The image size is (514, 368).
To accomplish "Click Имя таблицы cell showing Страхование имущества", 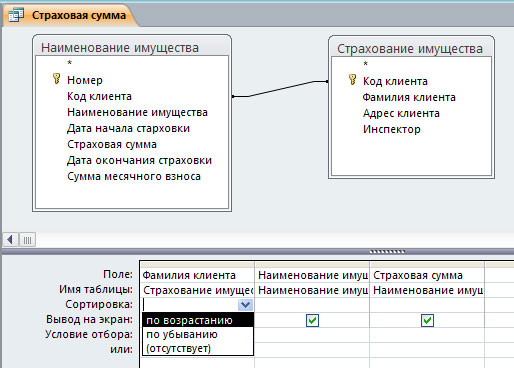I will [x=197, y=290].
